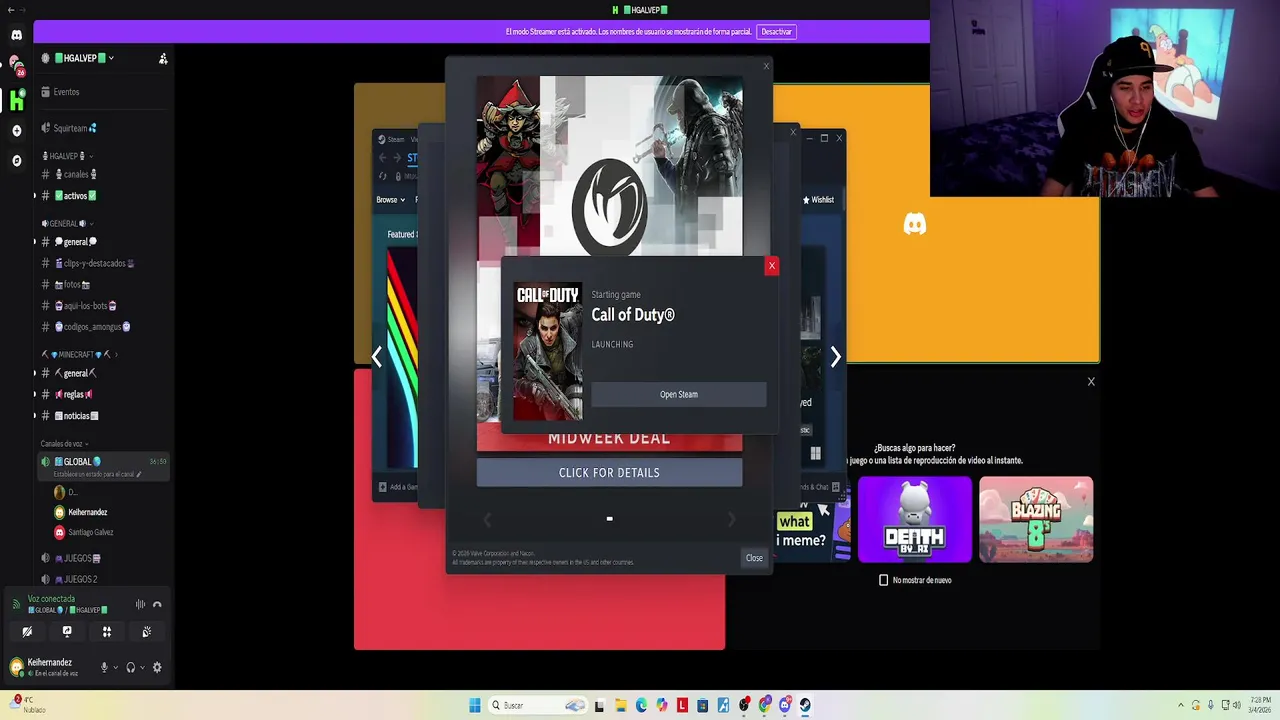Open the soundboard button
The width and height of the screenshot is (1280, 720).
click(147, 632)
